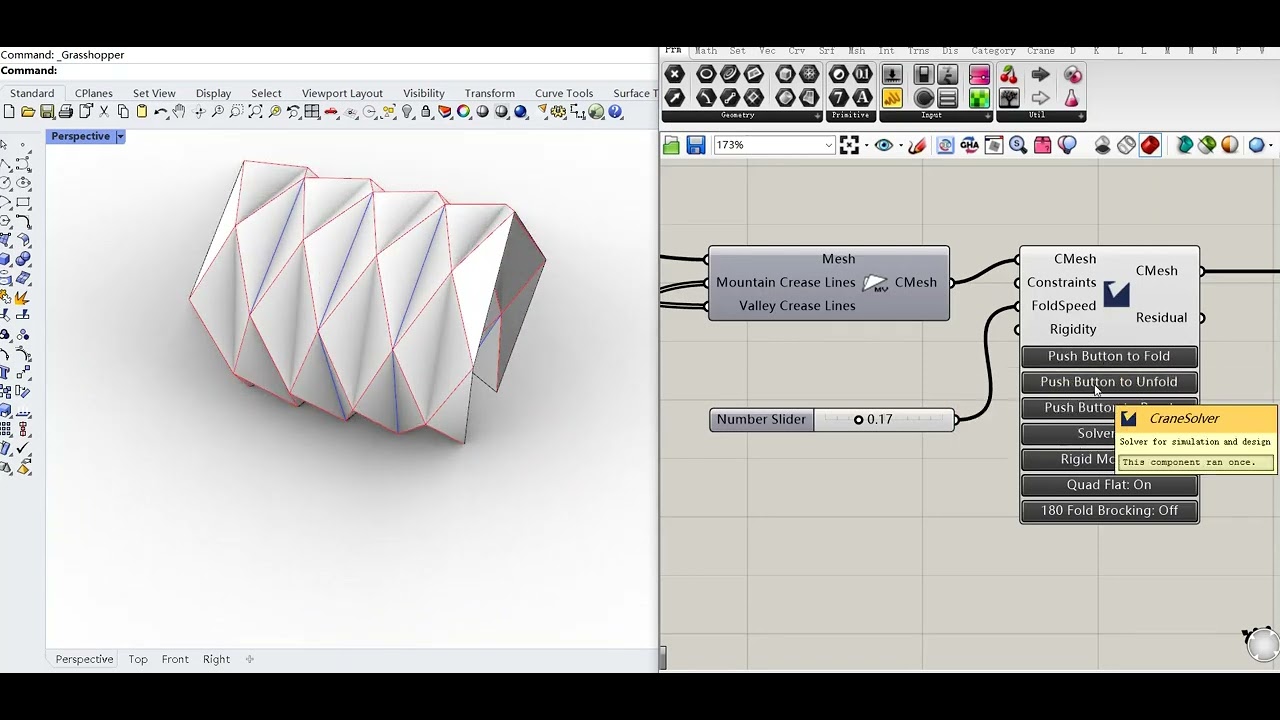Open the Crane tab in Grasshopper
The height and width of the screenshot is (720, 1280).
point(1040,50)
